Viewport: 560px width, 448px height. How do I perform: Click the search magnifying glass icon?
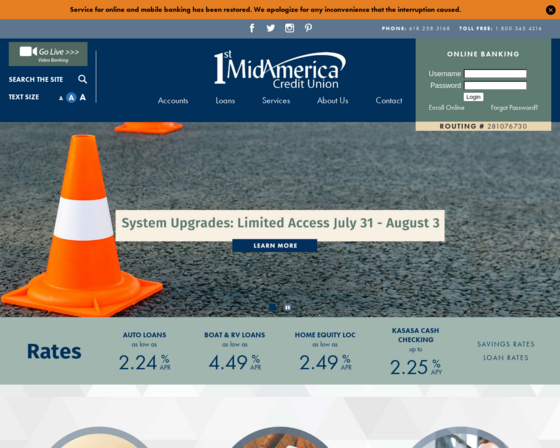[82, 79]
